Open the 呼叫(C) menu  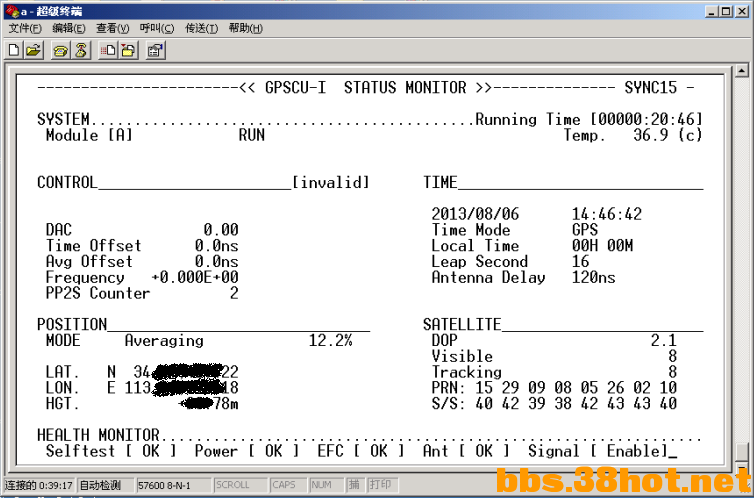pos(157,28)
